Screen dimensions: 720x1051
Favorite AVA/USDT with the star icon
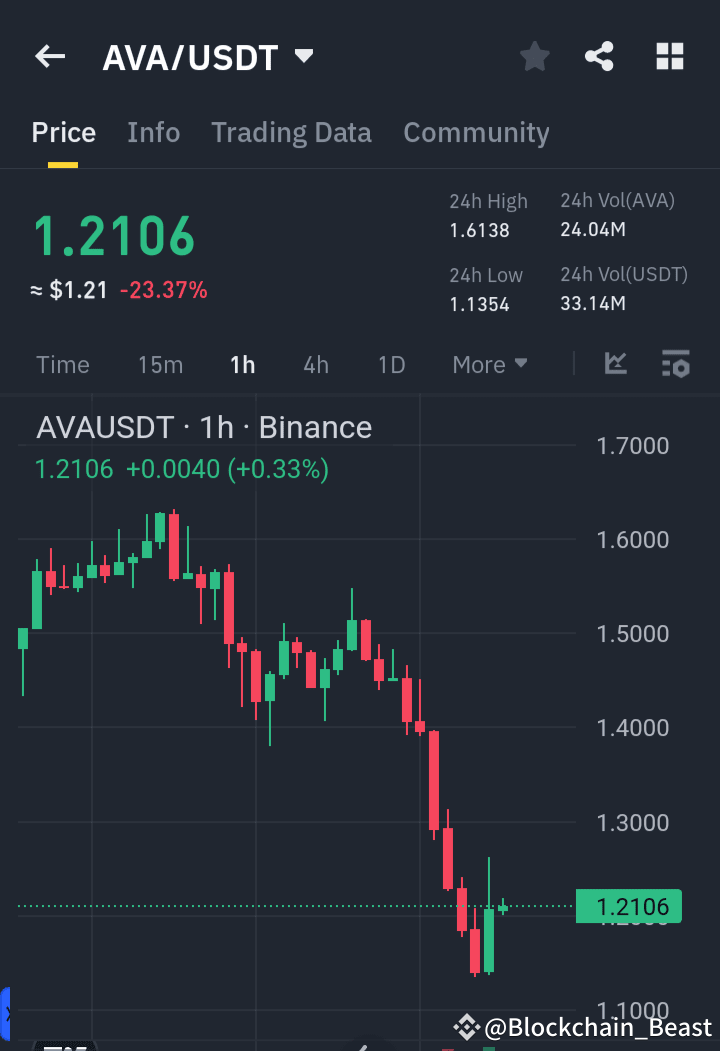pos(534,56)
